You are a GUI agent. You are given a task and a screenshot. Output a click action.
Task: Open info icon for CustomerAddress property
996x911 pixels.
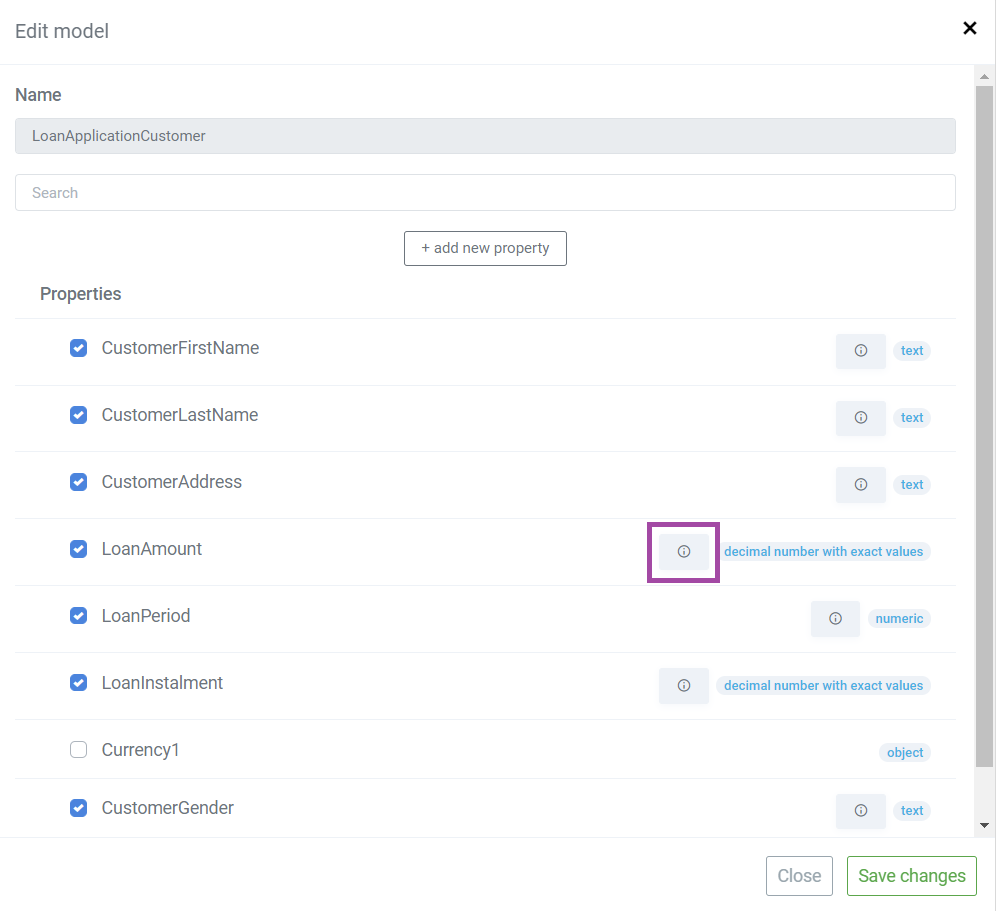tap(860, 485)
